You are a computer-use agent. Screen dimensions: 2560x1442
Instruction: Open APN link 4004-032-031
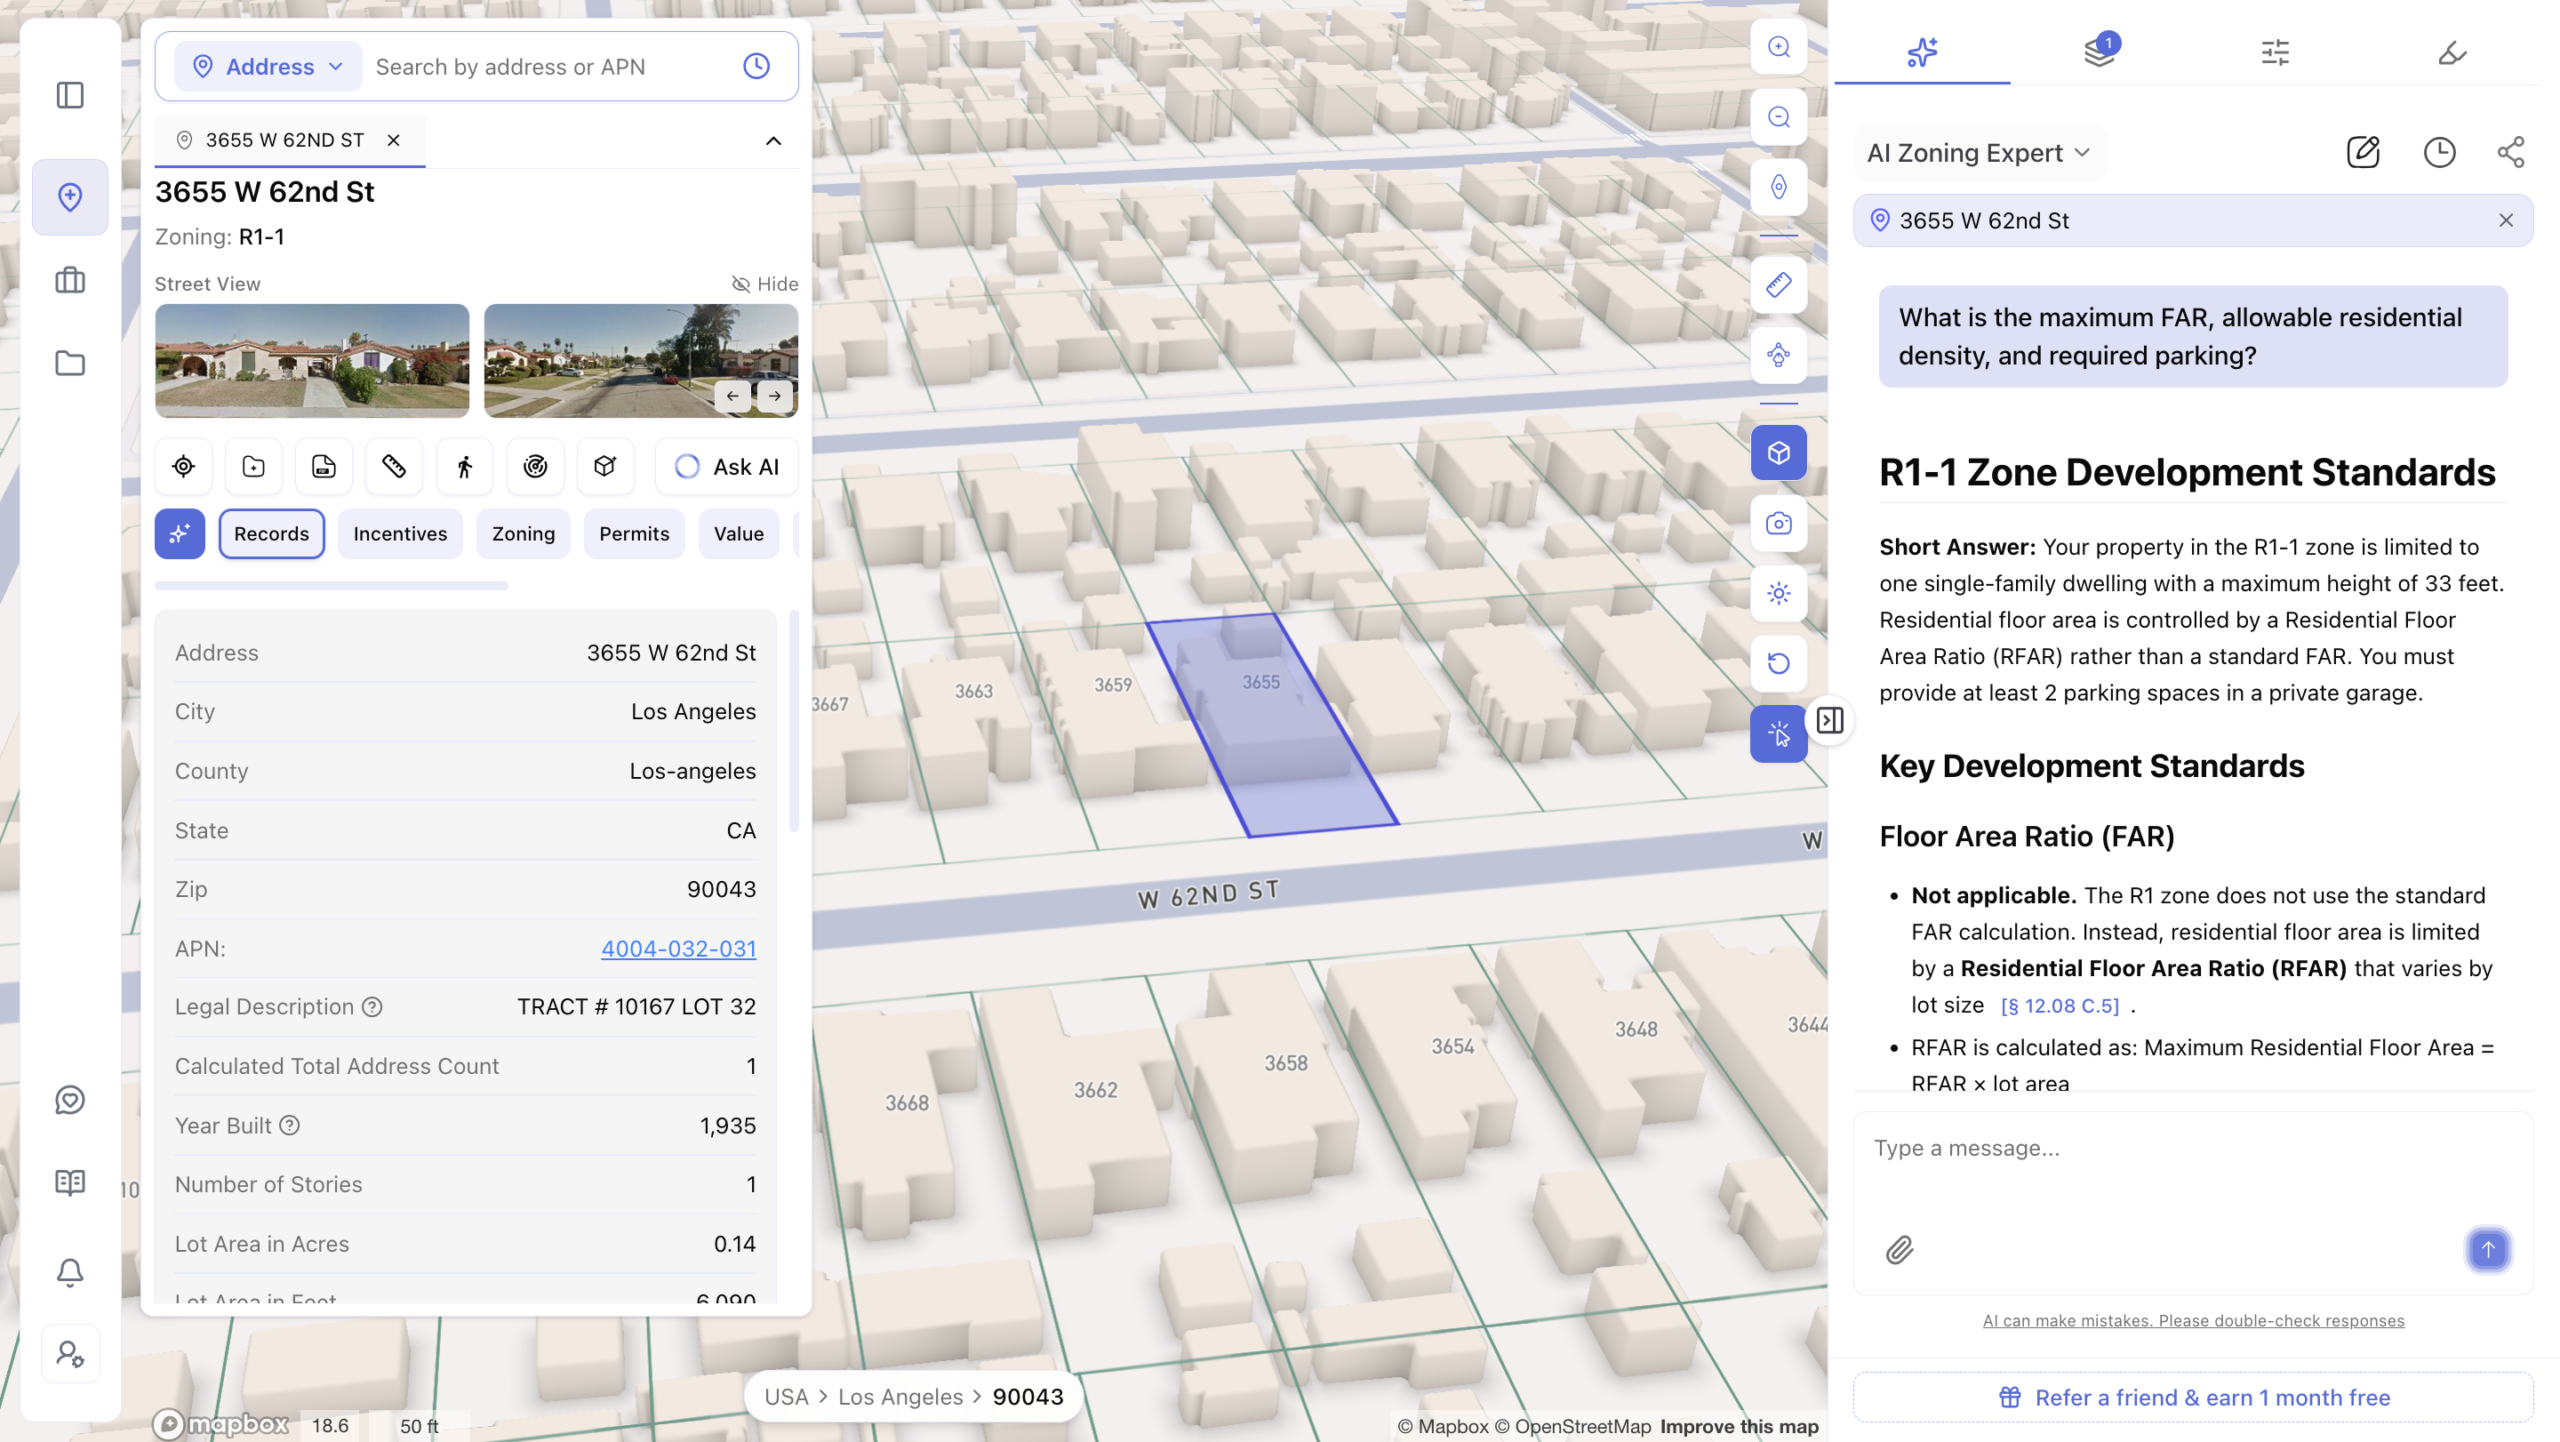point(678,948)
